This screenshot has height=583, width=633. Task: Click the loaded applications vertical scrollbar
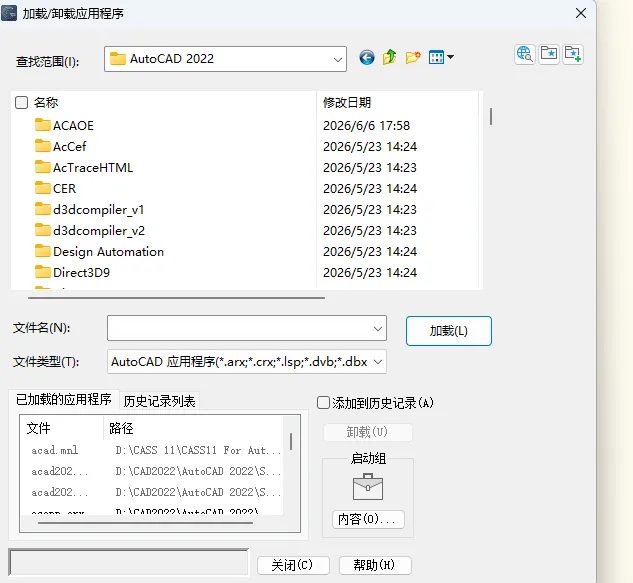click(291, 442)
